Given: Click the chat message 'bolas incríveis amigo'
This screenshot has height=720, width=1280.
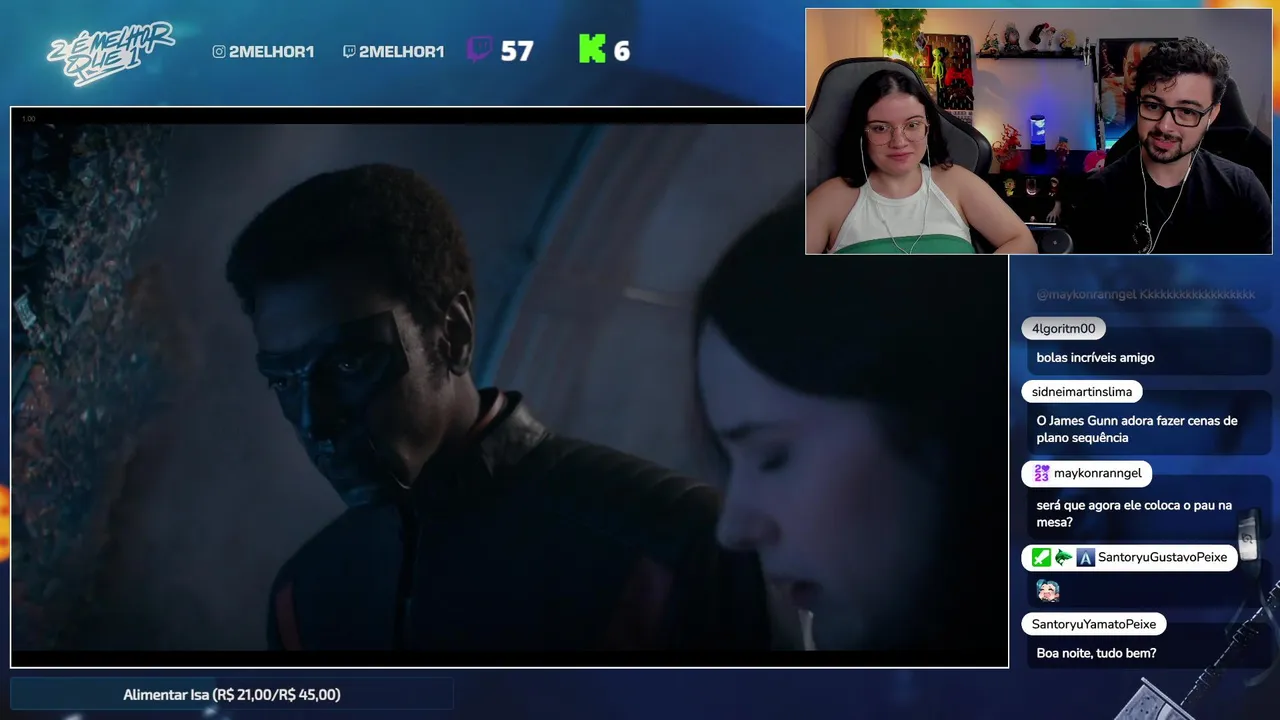Looking at the screenshot, I should (x=1095, y=357).
